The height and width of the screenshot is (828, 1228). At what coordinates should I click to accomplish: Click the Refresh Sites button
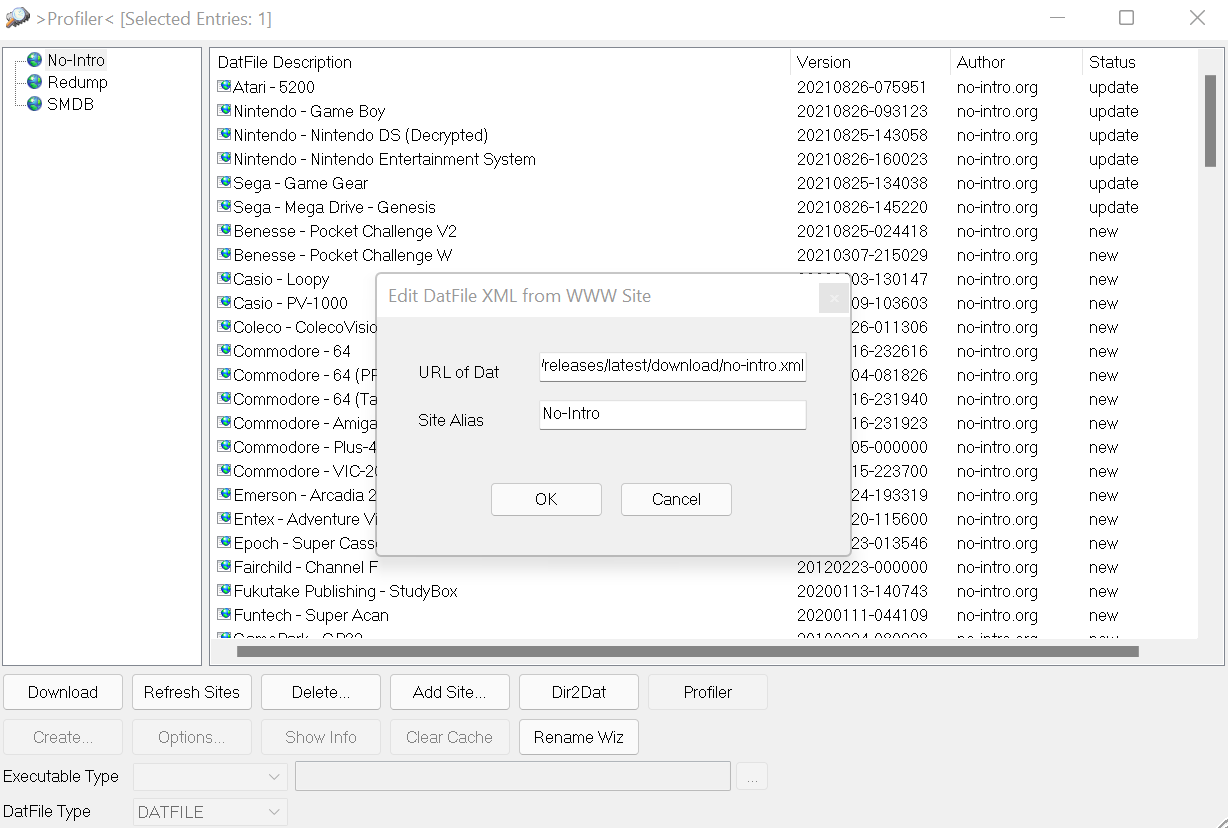pos(192,692)
